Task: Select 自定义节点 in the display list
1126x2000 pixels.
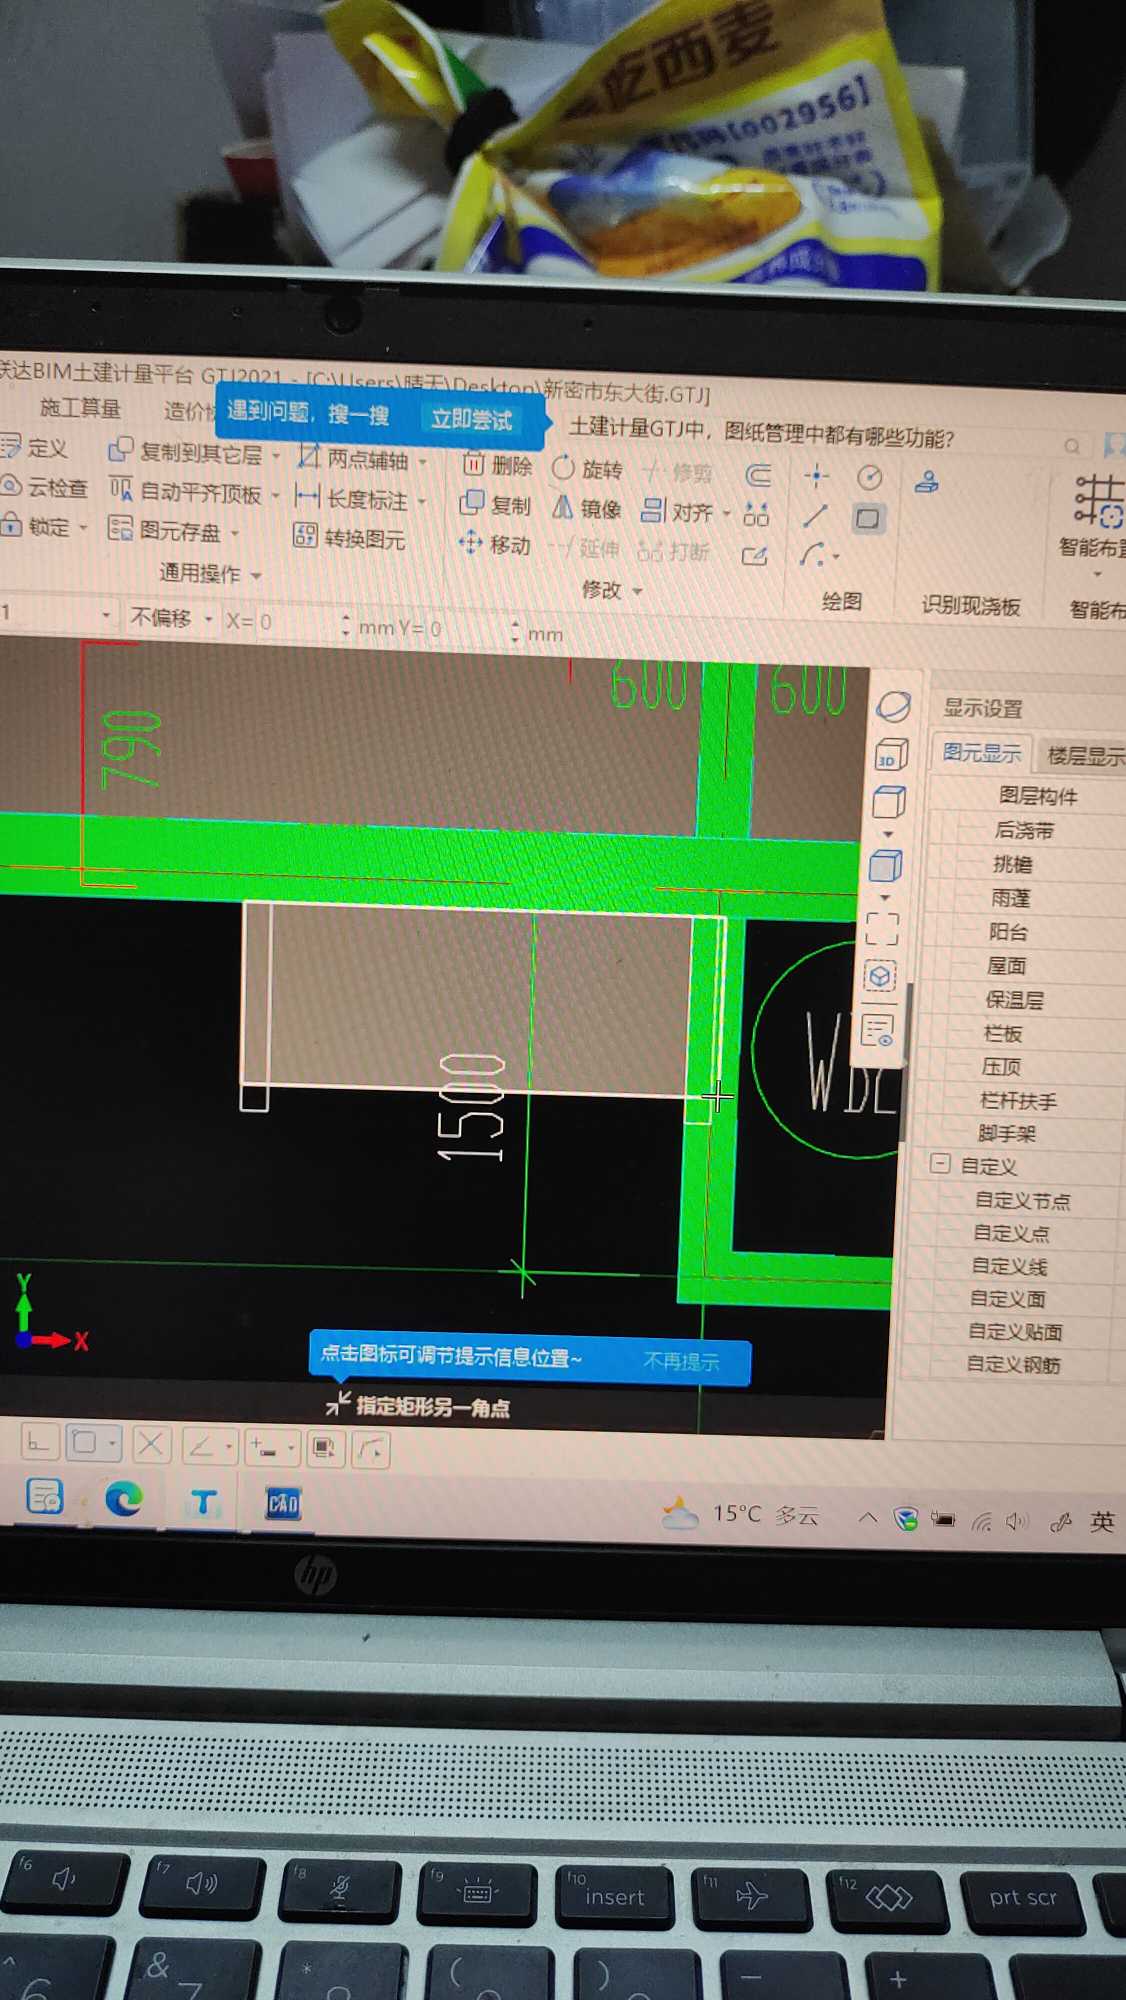Action: click(x=1022, y=1200)
